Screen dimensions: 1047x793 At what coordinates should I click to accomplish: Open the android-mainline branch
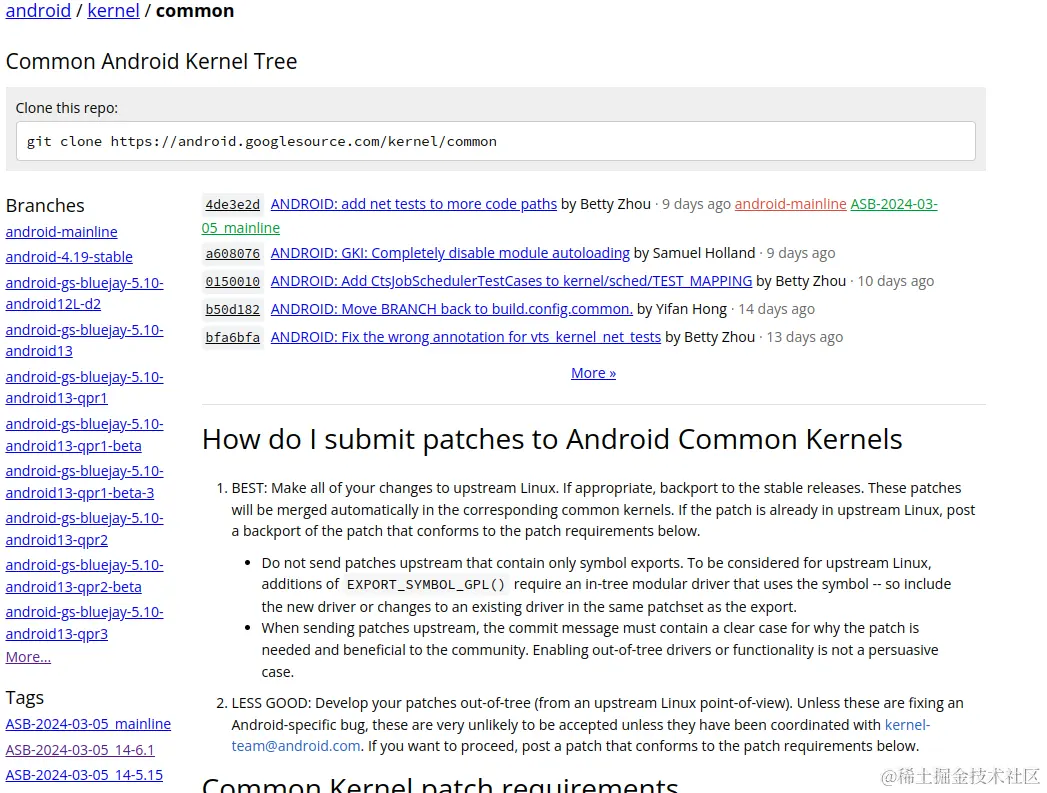click(61, 231)
